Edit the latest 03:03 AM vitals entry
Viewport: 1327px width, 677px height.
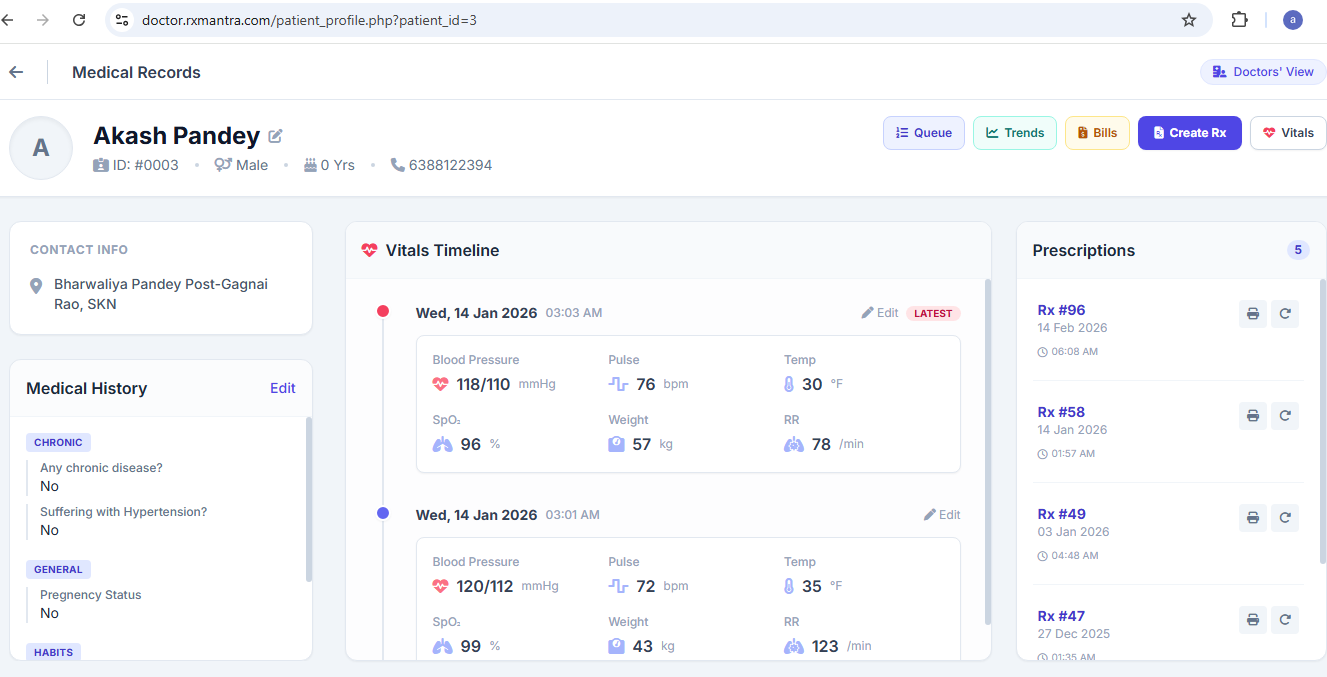pyautogui.click(x=880, y=313)
